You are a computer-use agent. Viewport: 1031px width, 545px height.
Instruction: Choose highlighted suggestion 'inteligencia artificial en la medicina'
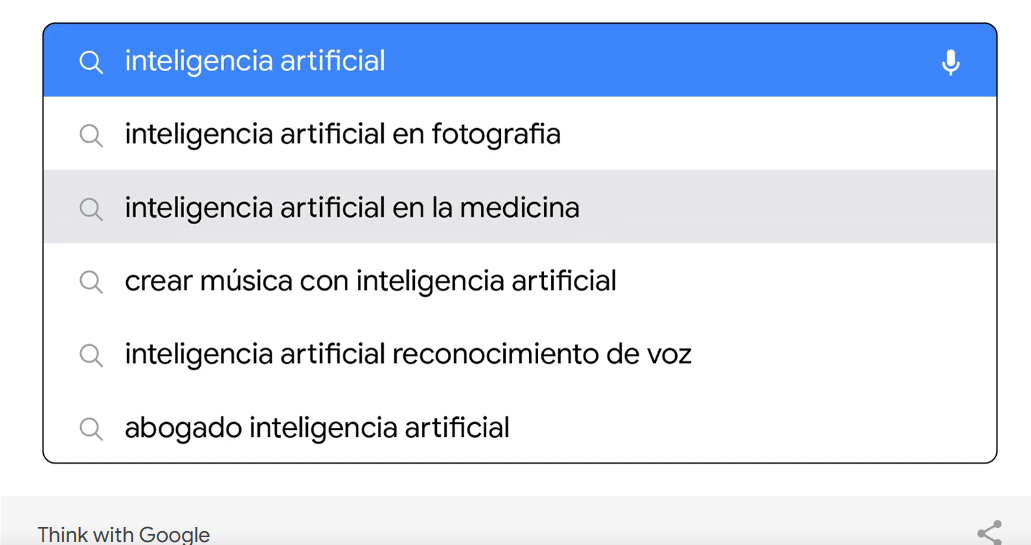coord(352,208)
